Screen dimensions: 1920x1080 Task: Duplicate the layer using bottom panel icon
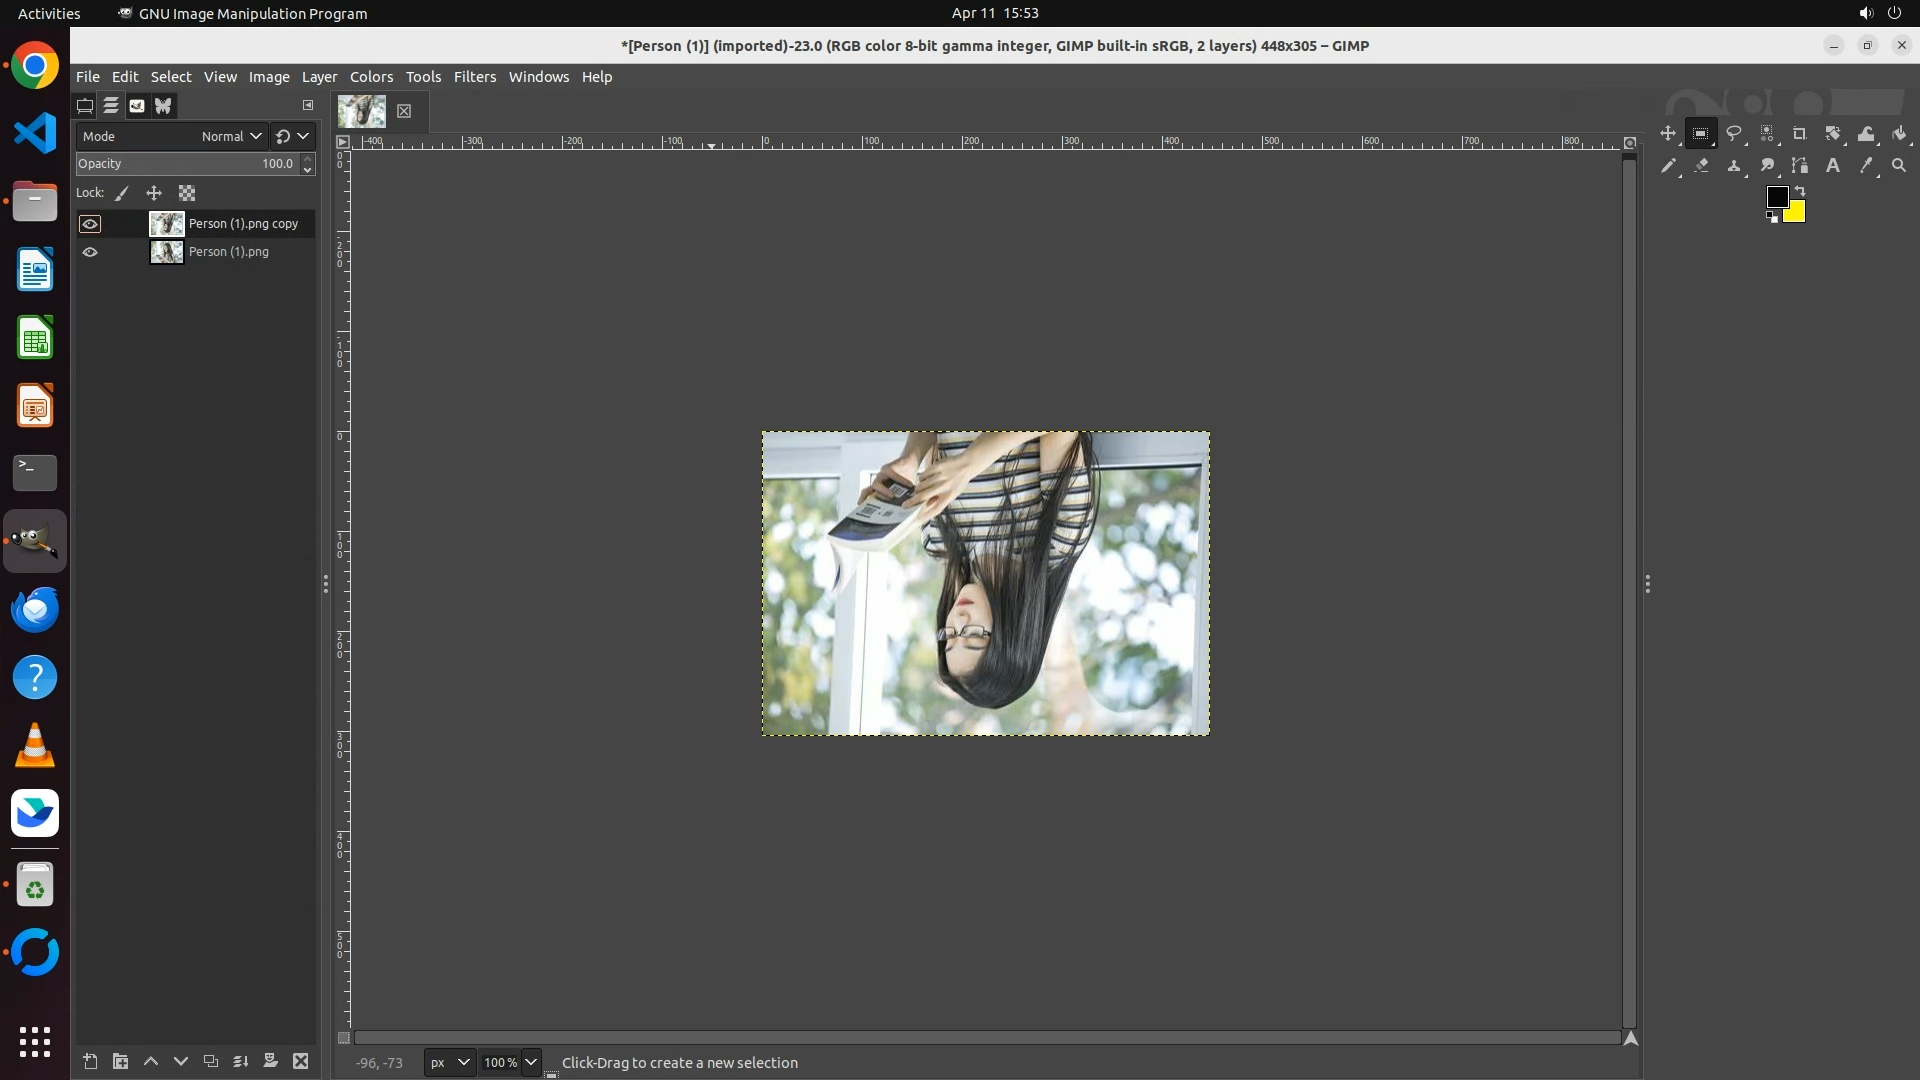210,1061
